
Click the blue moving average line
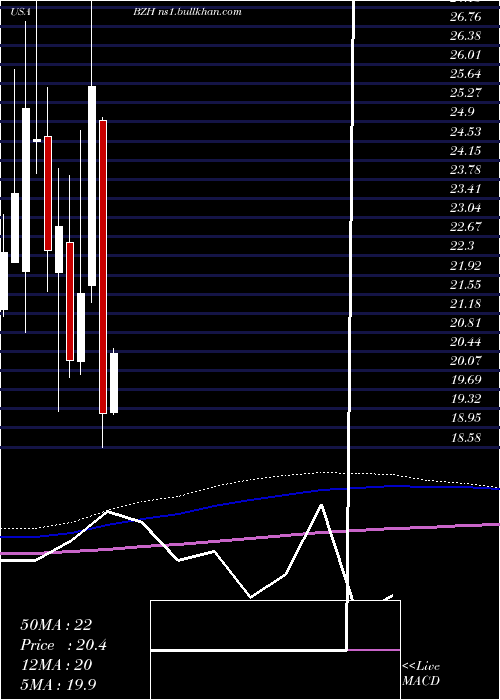[x=250, y=501]
